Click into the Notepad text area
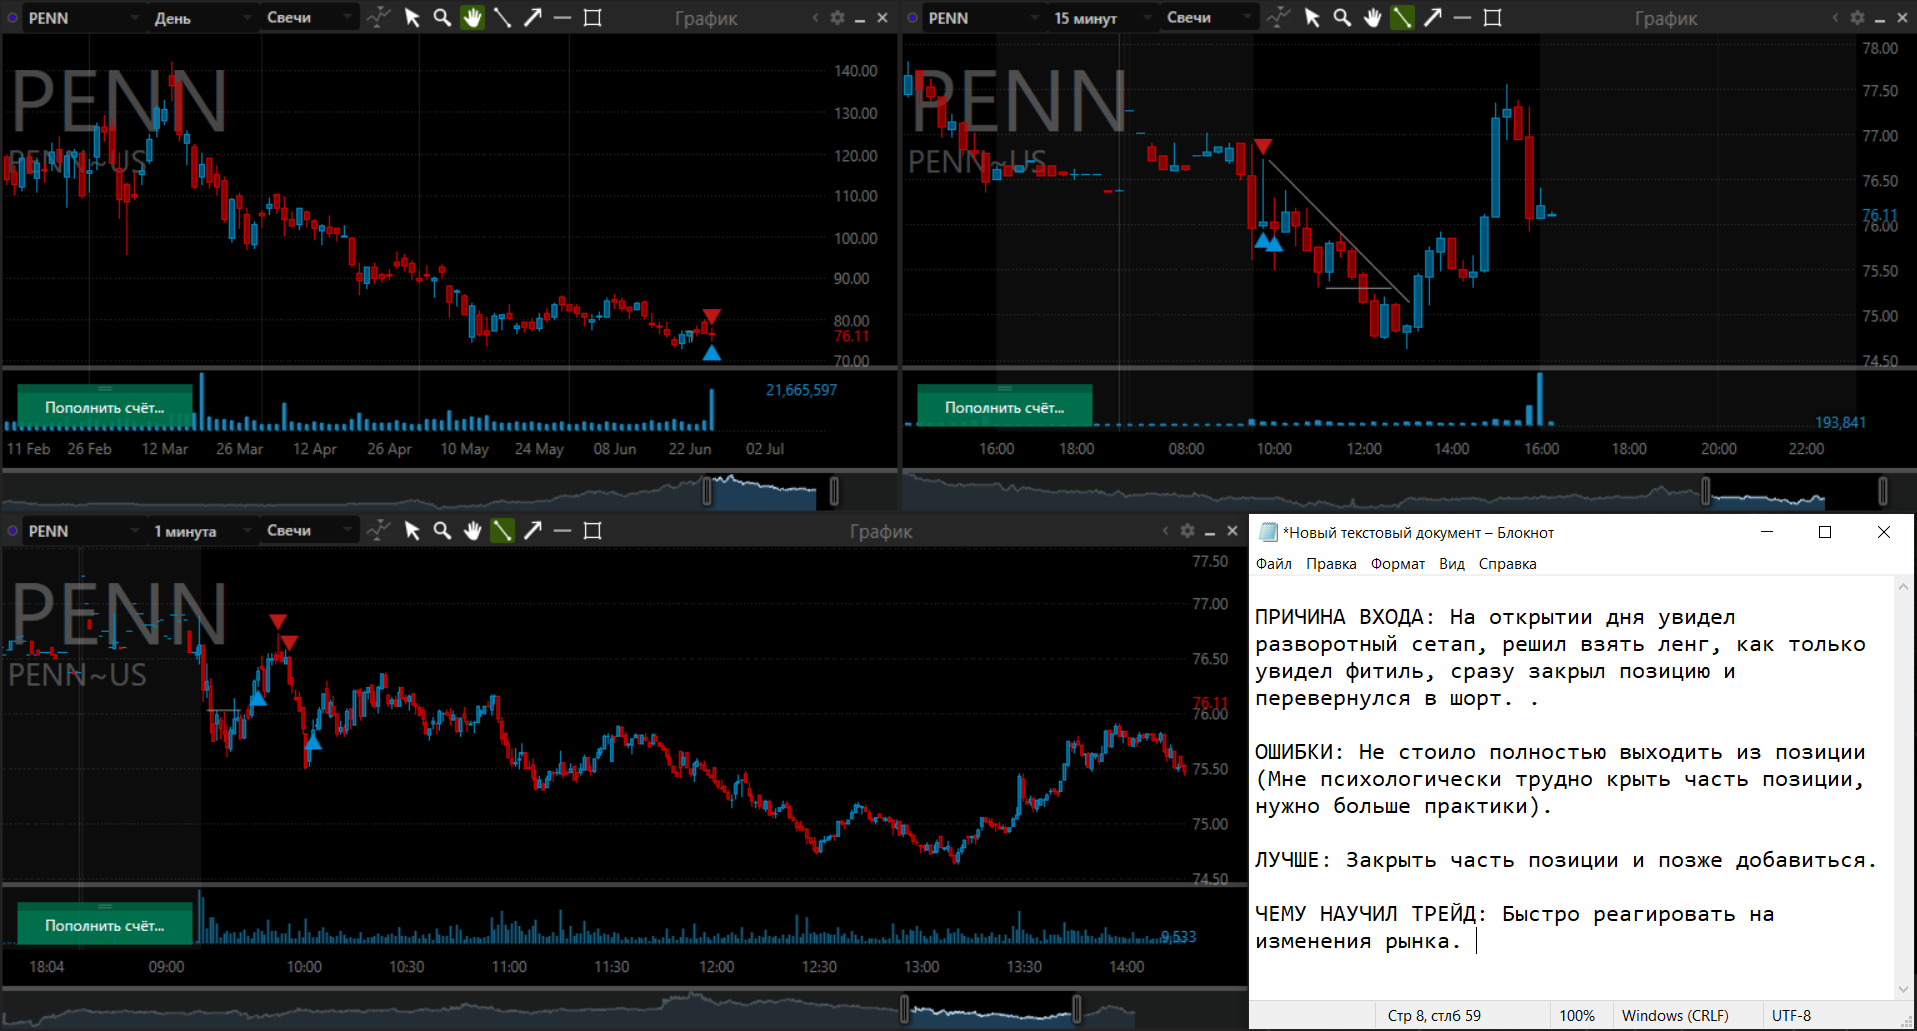This screenshot has height=1031, width=1917. click(1570, 790)
